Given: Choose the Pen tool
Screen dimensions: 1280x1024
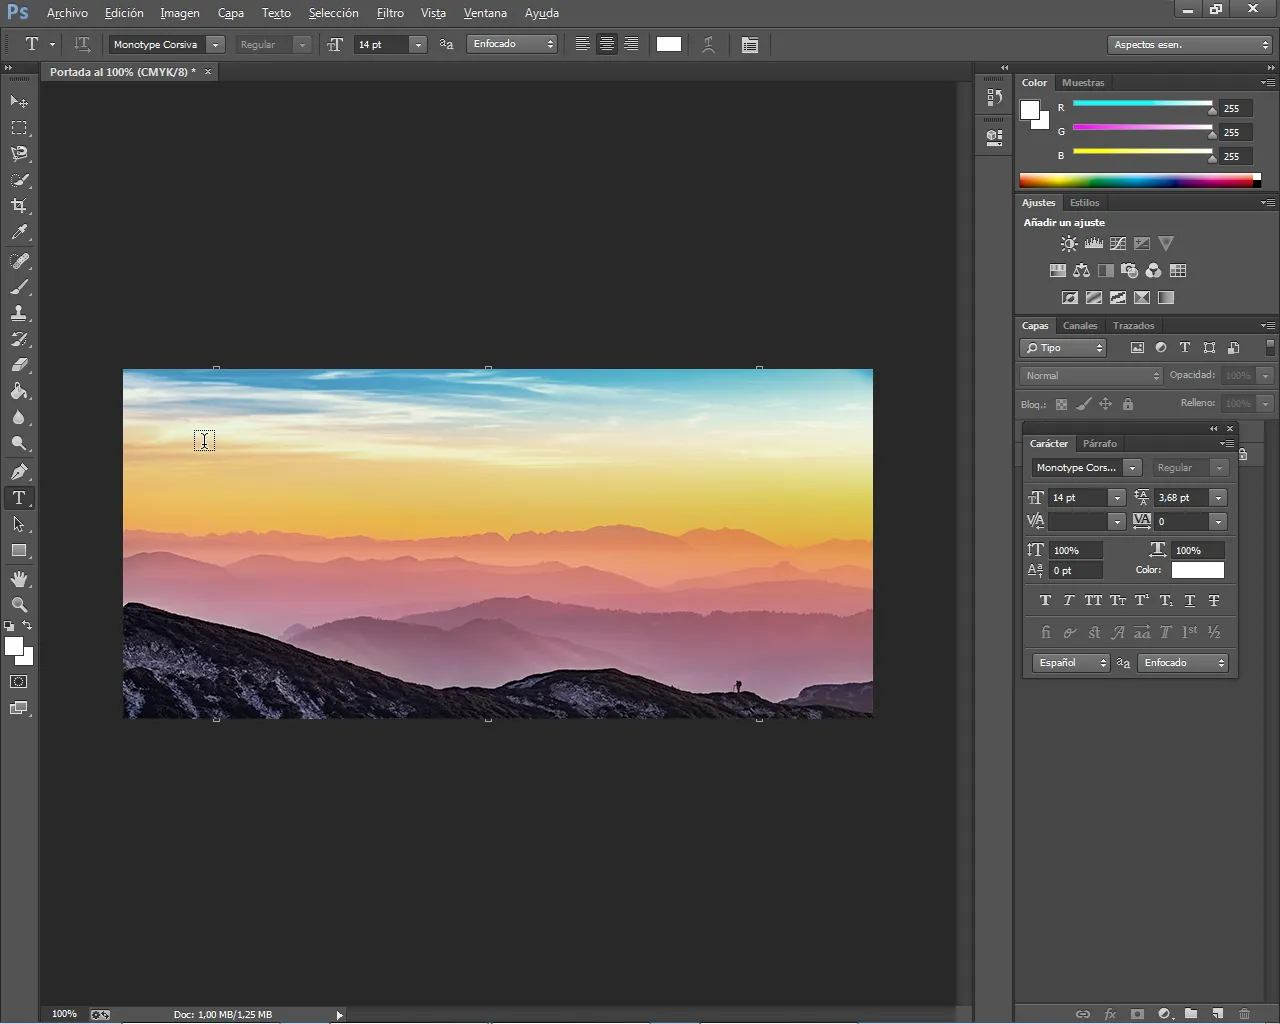Looking at the screenshot, I should 19,471.
